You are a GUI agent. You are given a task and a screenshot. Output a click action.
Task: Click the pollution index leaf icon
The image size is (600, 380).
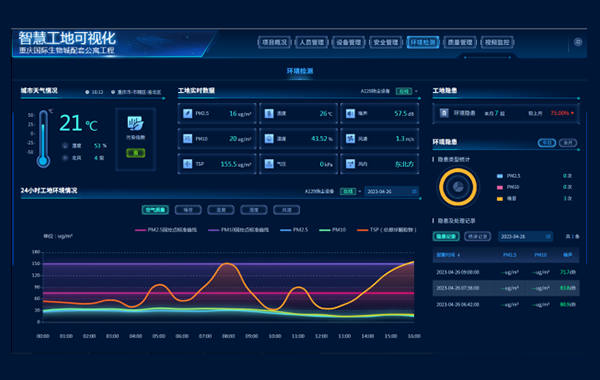point(135,123)
